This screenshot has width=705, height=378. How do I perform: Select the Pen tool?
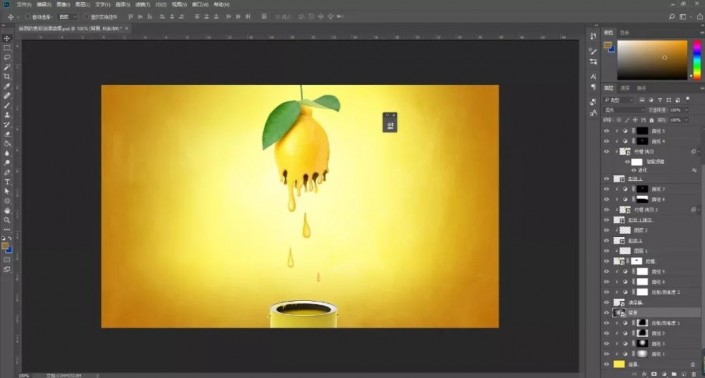tap(7, 173)
